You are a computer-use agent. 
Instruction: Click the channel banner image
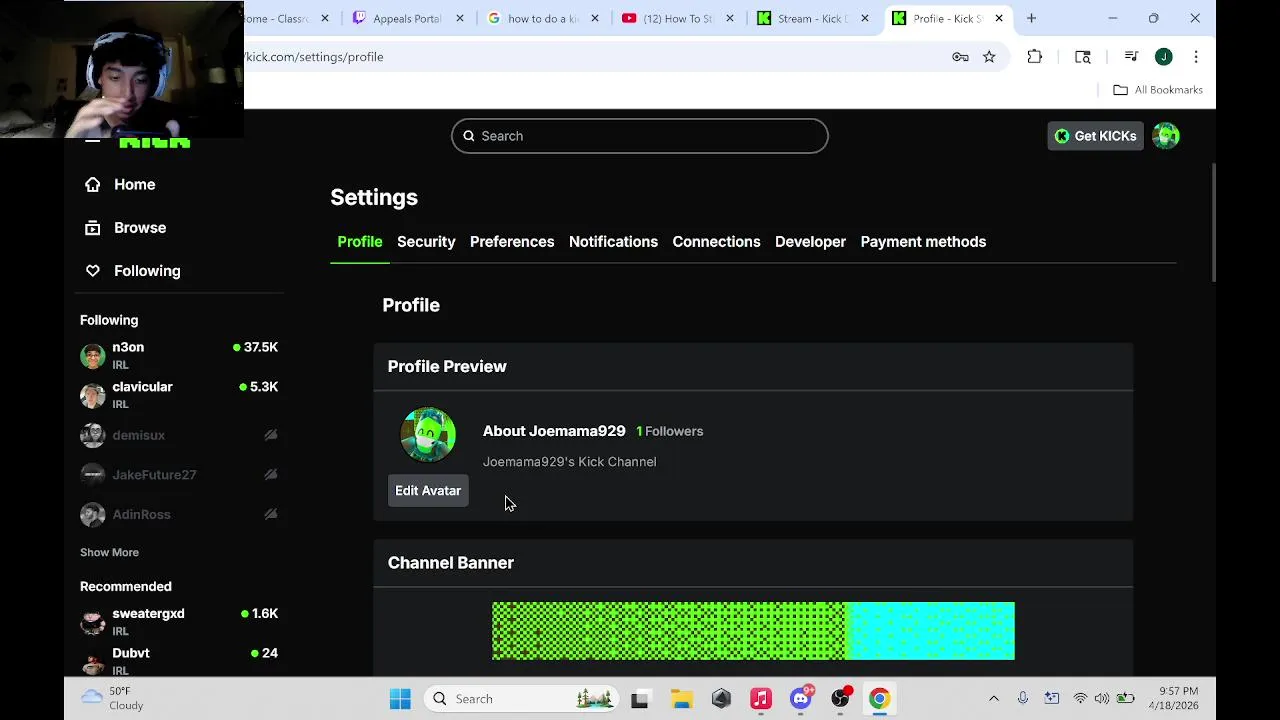[753, 631]
